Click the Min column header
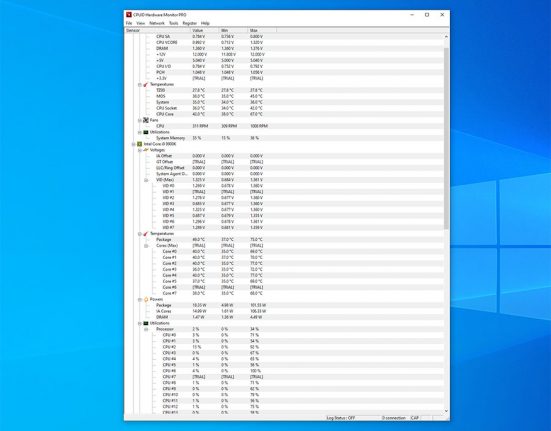The image size is (551, 431). pos(234,31)
